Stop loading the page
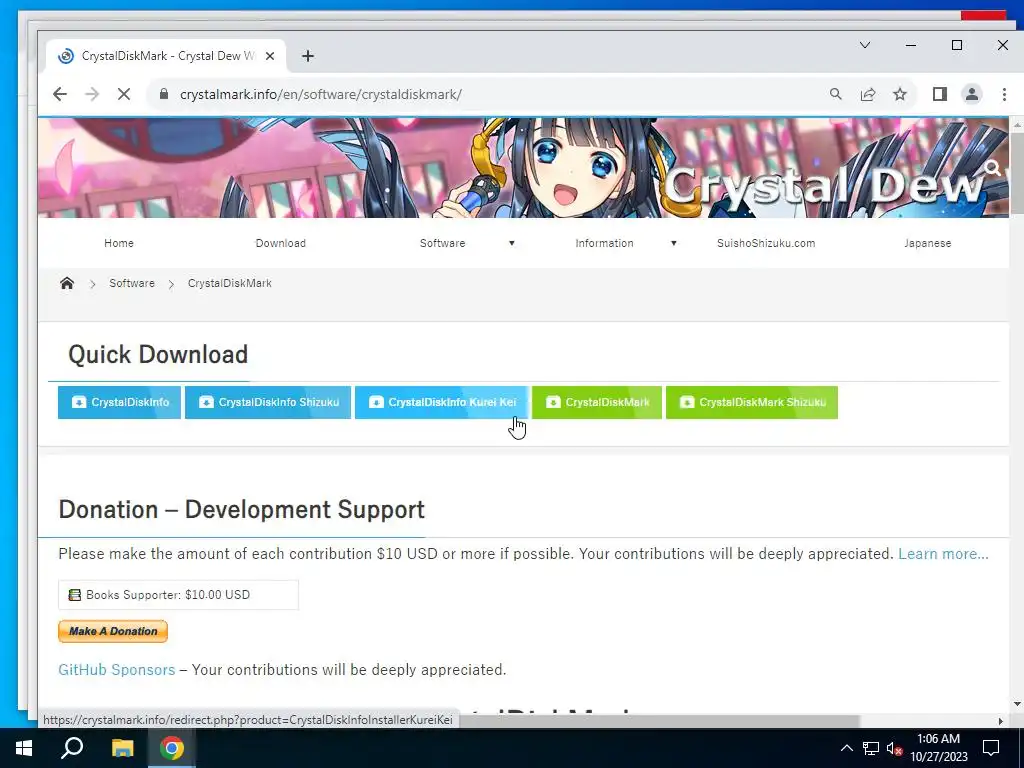The image size is (1024, 768). pyautogui.click(x=123, y=94)
